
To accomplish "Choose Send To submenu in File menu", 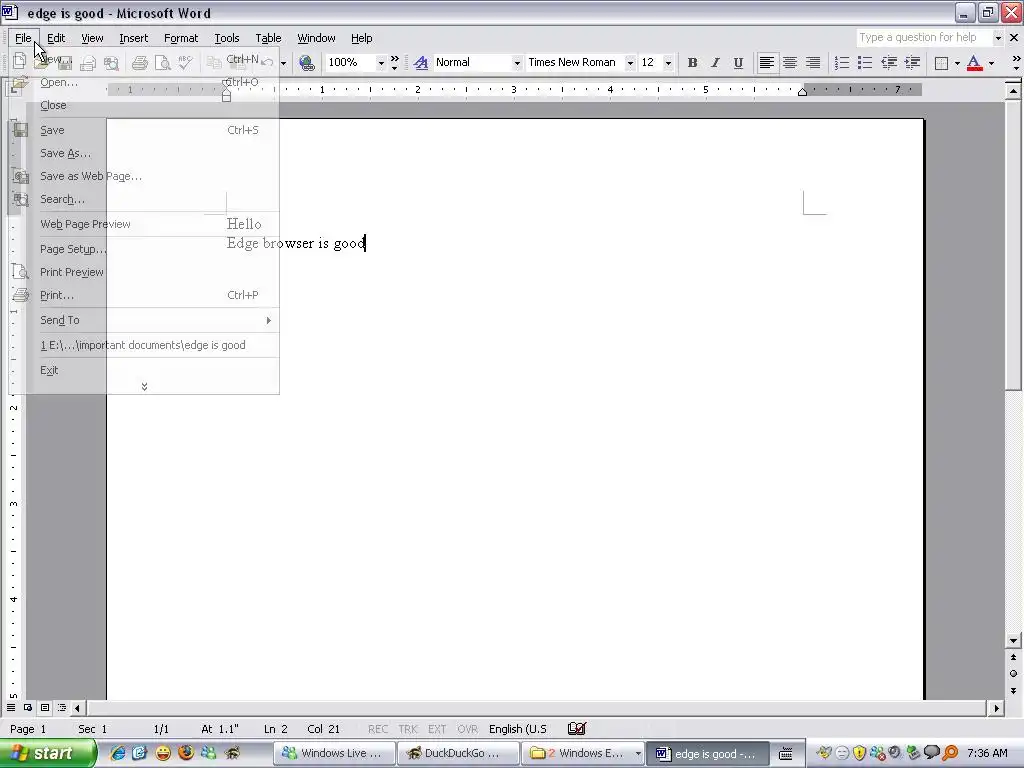I will [144, 320].
